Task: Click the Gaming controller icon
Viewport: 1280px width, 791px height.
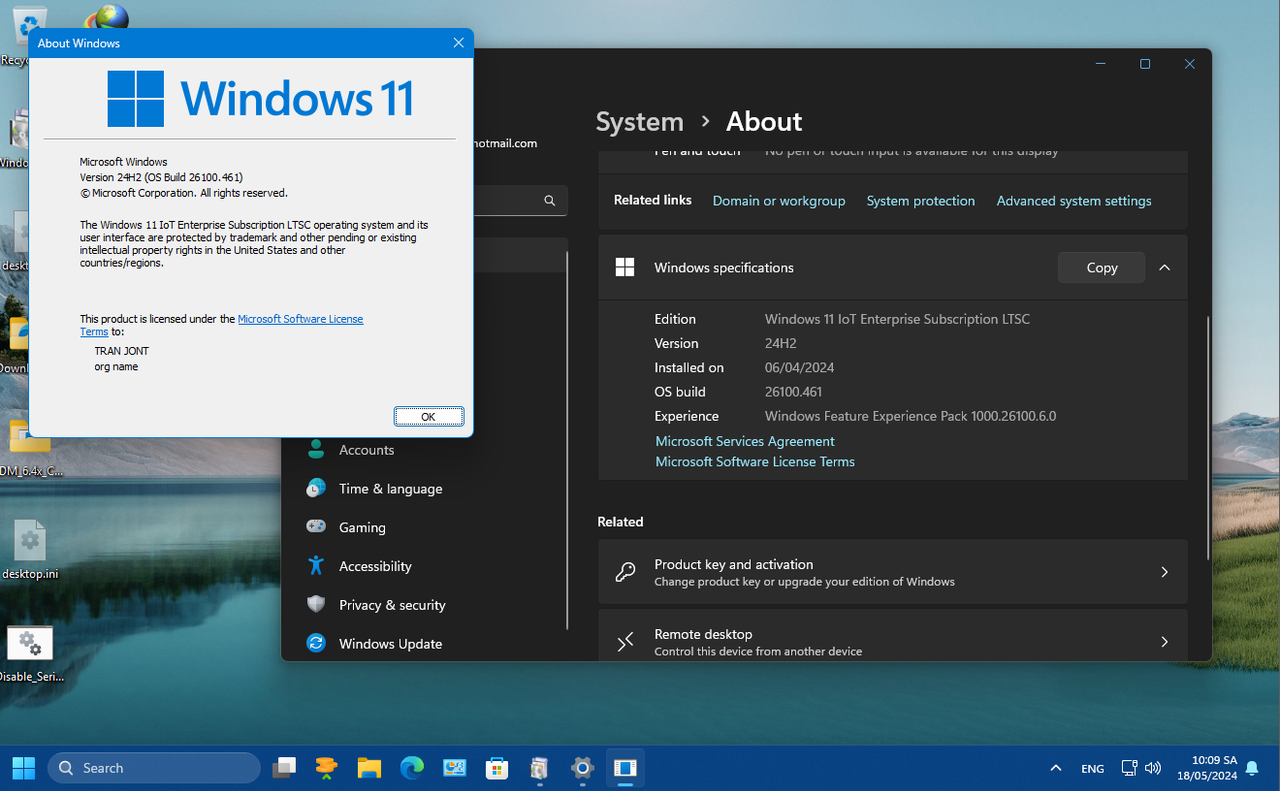Action: (x=316, y=526)
